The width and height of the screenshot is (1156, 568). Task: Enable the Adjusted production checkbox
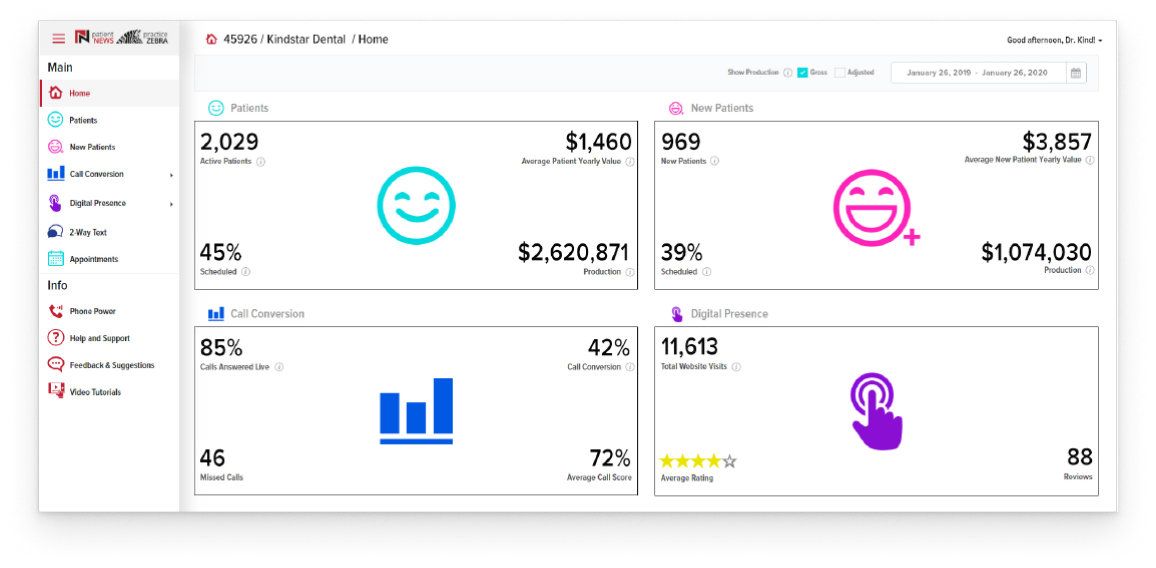tap(840, 73)
